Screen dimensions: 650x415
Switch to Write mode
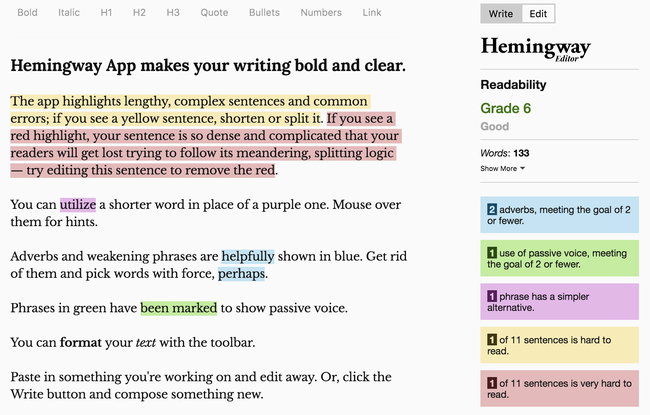[501, 14]
